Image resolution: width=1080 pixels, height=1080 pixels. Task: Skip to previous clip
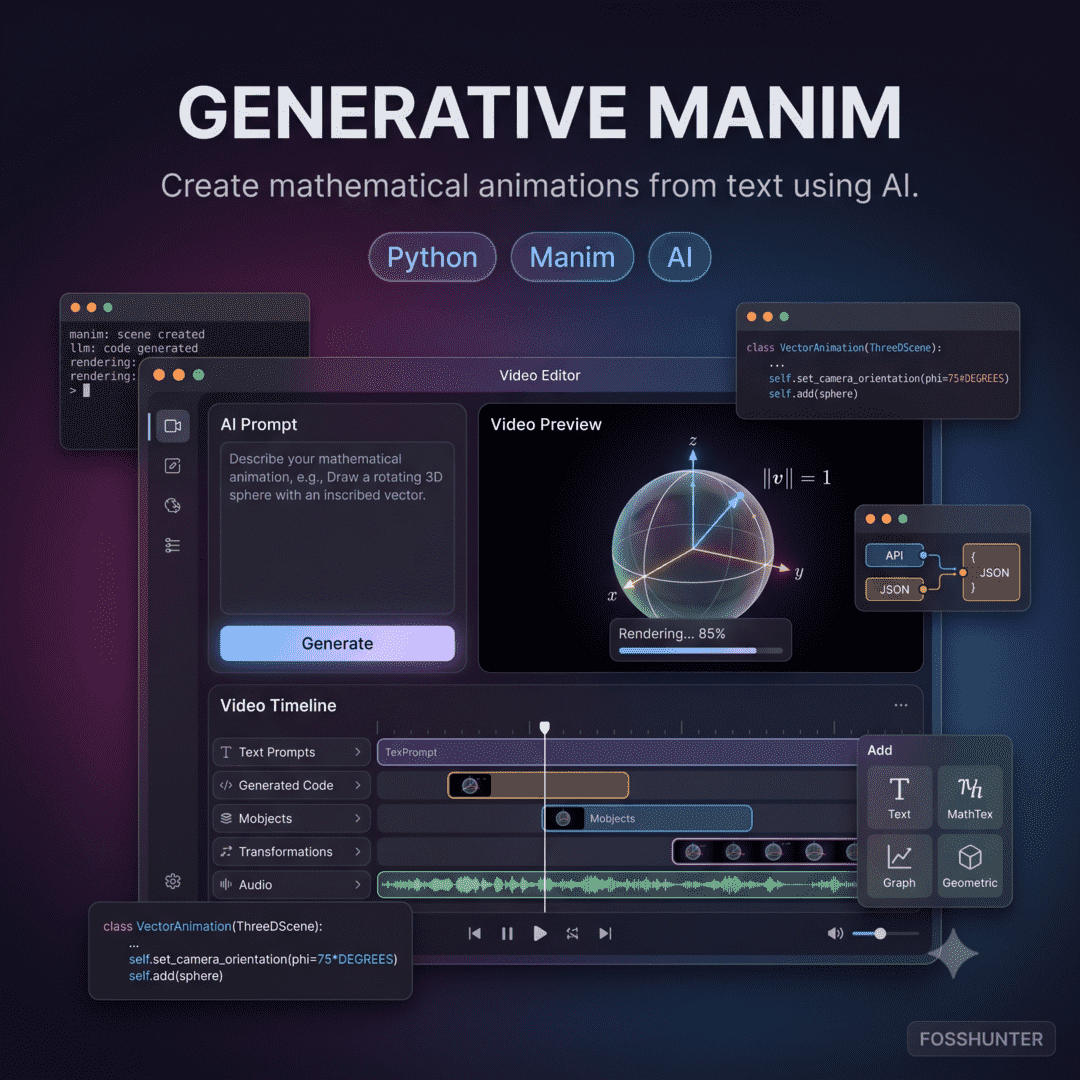475,933
